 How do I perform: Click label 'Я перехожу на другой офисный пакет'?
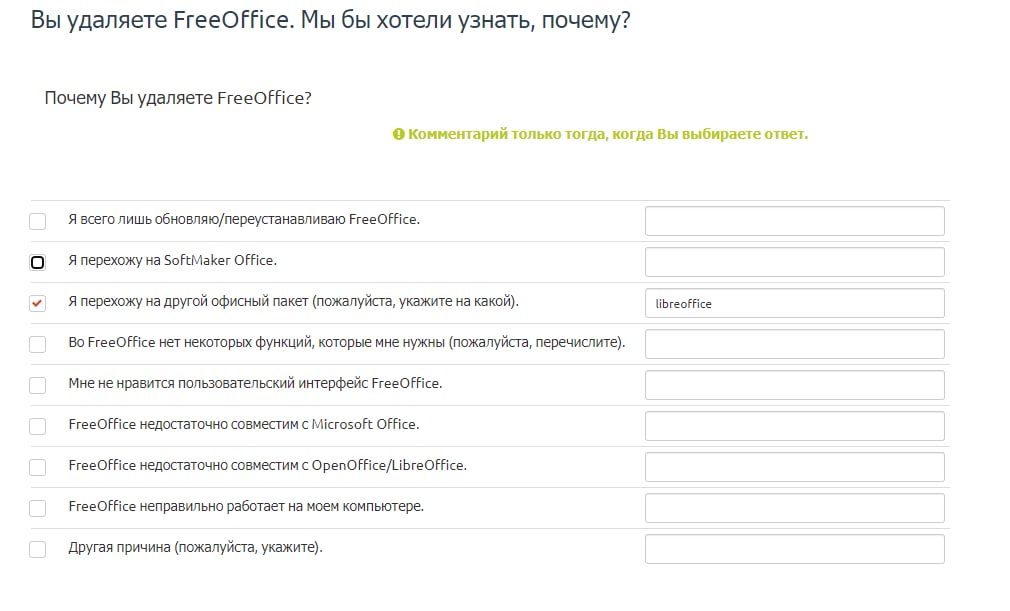(189, 301)
